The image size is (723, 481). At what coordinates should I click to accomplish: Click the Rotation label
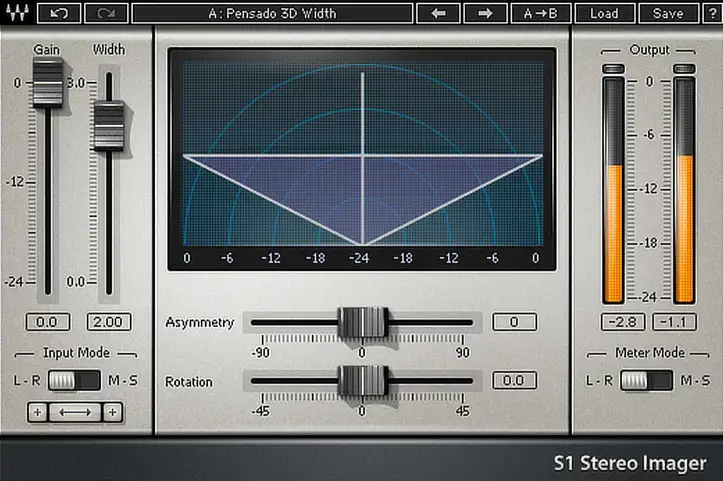[x=189, y=382]
